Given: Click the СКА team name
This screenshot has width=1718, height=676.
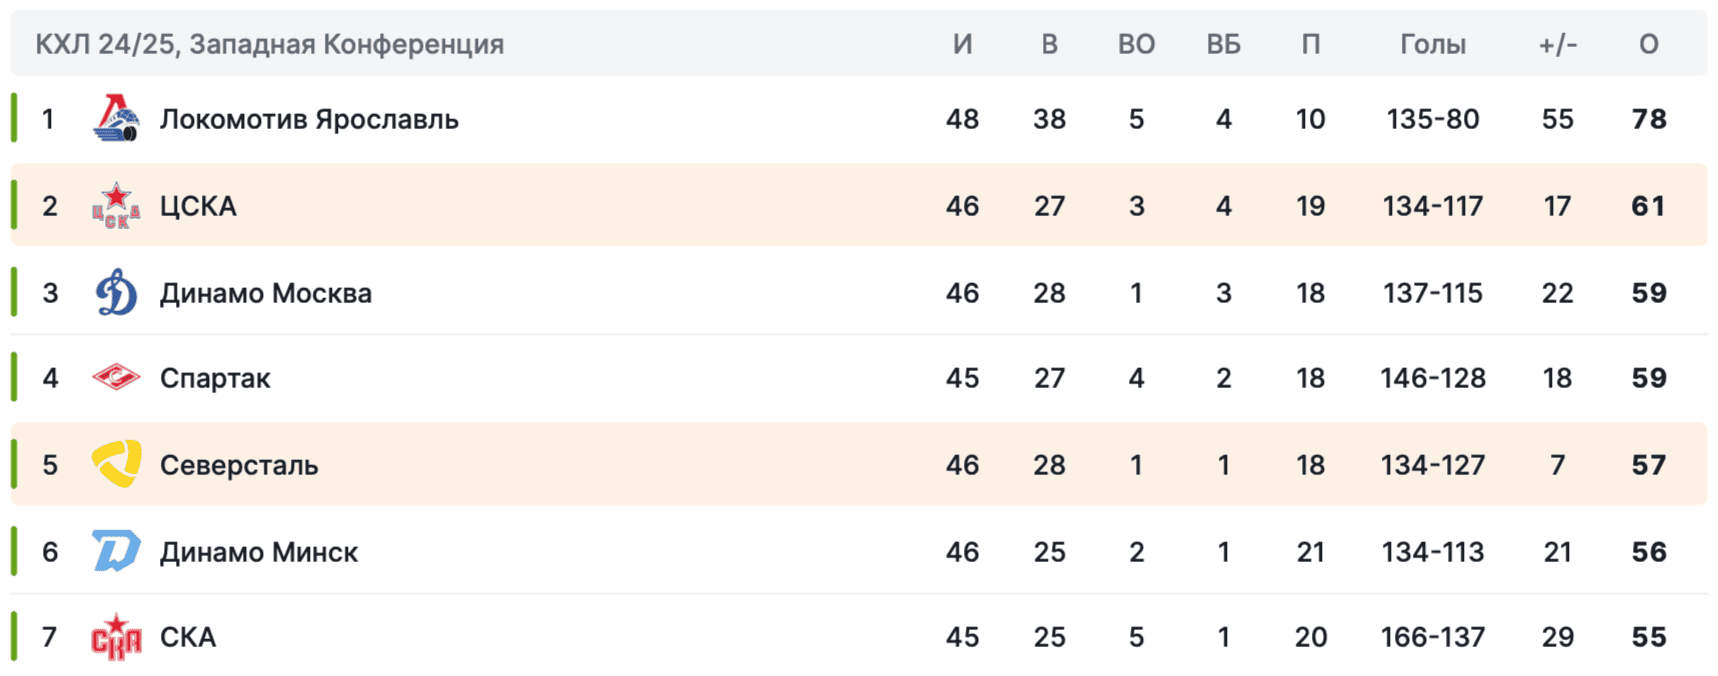Looking at the screenshot, I should (188, 638).
